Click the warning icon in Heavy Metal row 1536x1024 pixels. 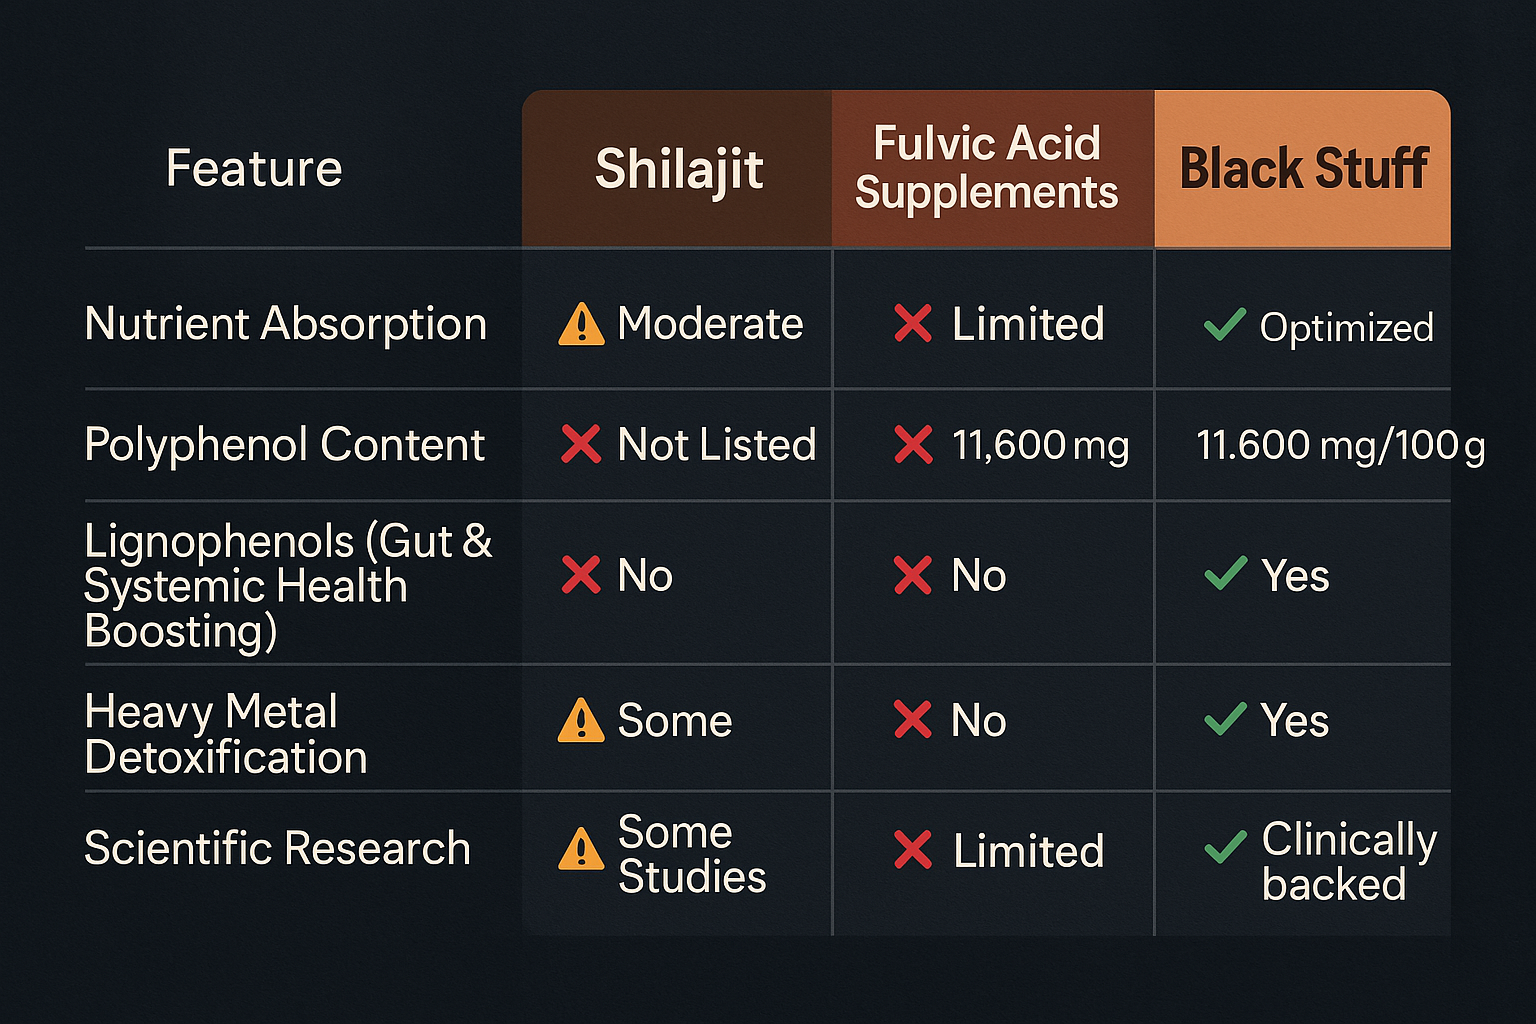(581, 721)
